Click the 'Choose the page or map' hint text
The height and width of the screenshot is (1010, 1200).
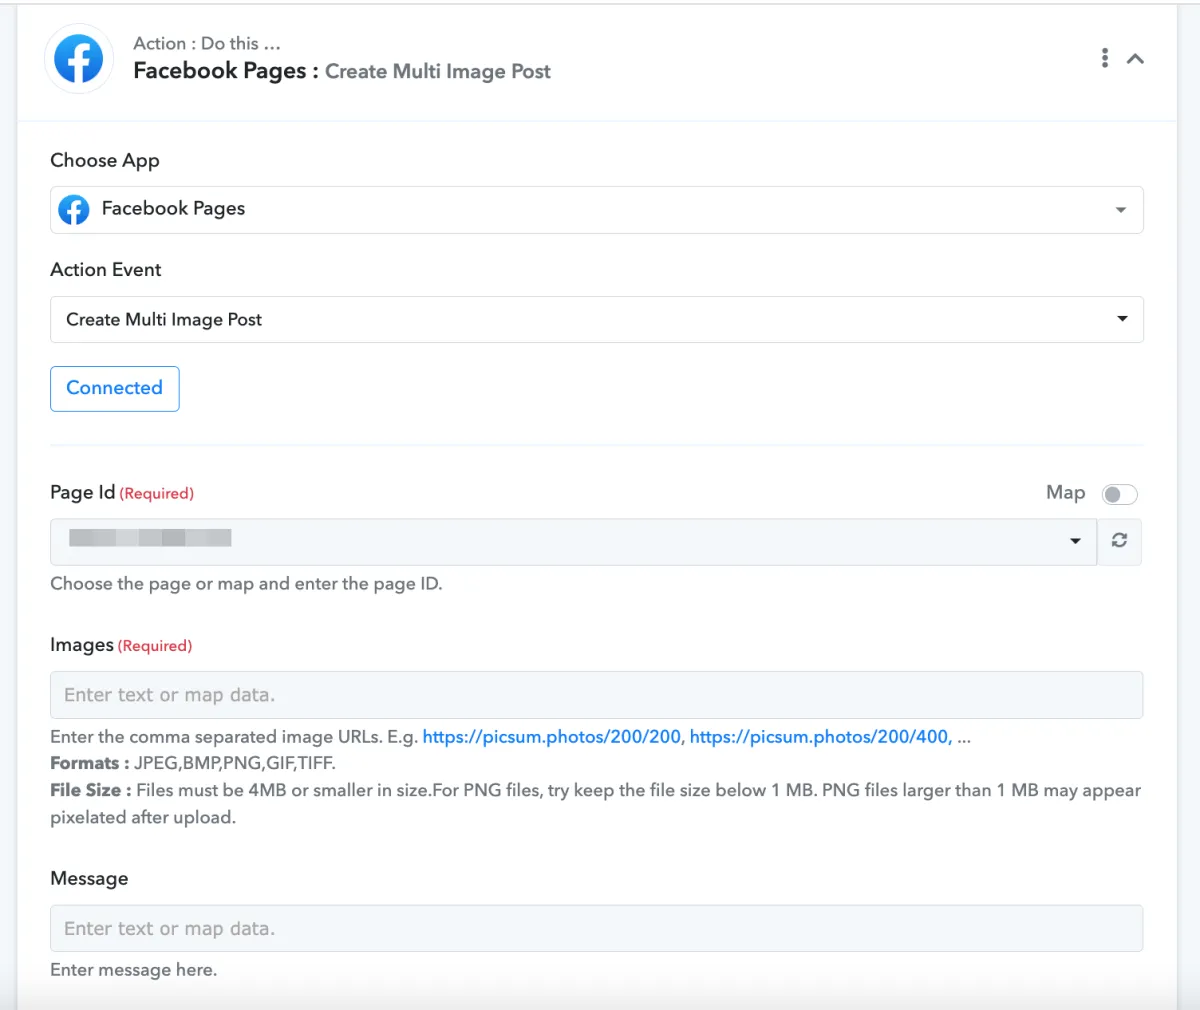point(246,584)
